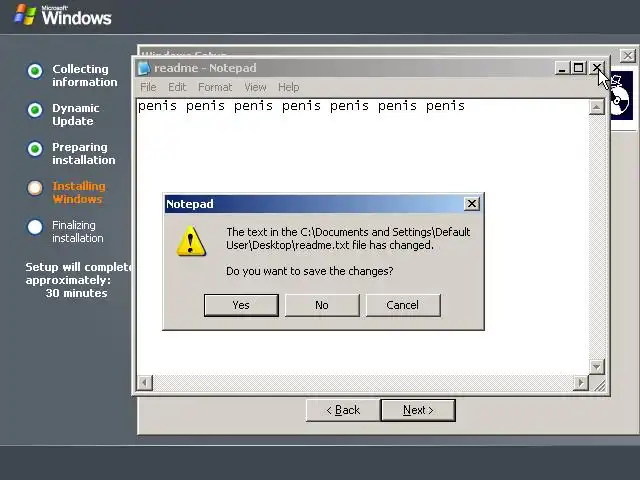Viewport: 640px width, 480px height.
Task: Cancel the Notepad save prompt
Action: [x=403, y=305]
